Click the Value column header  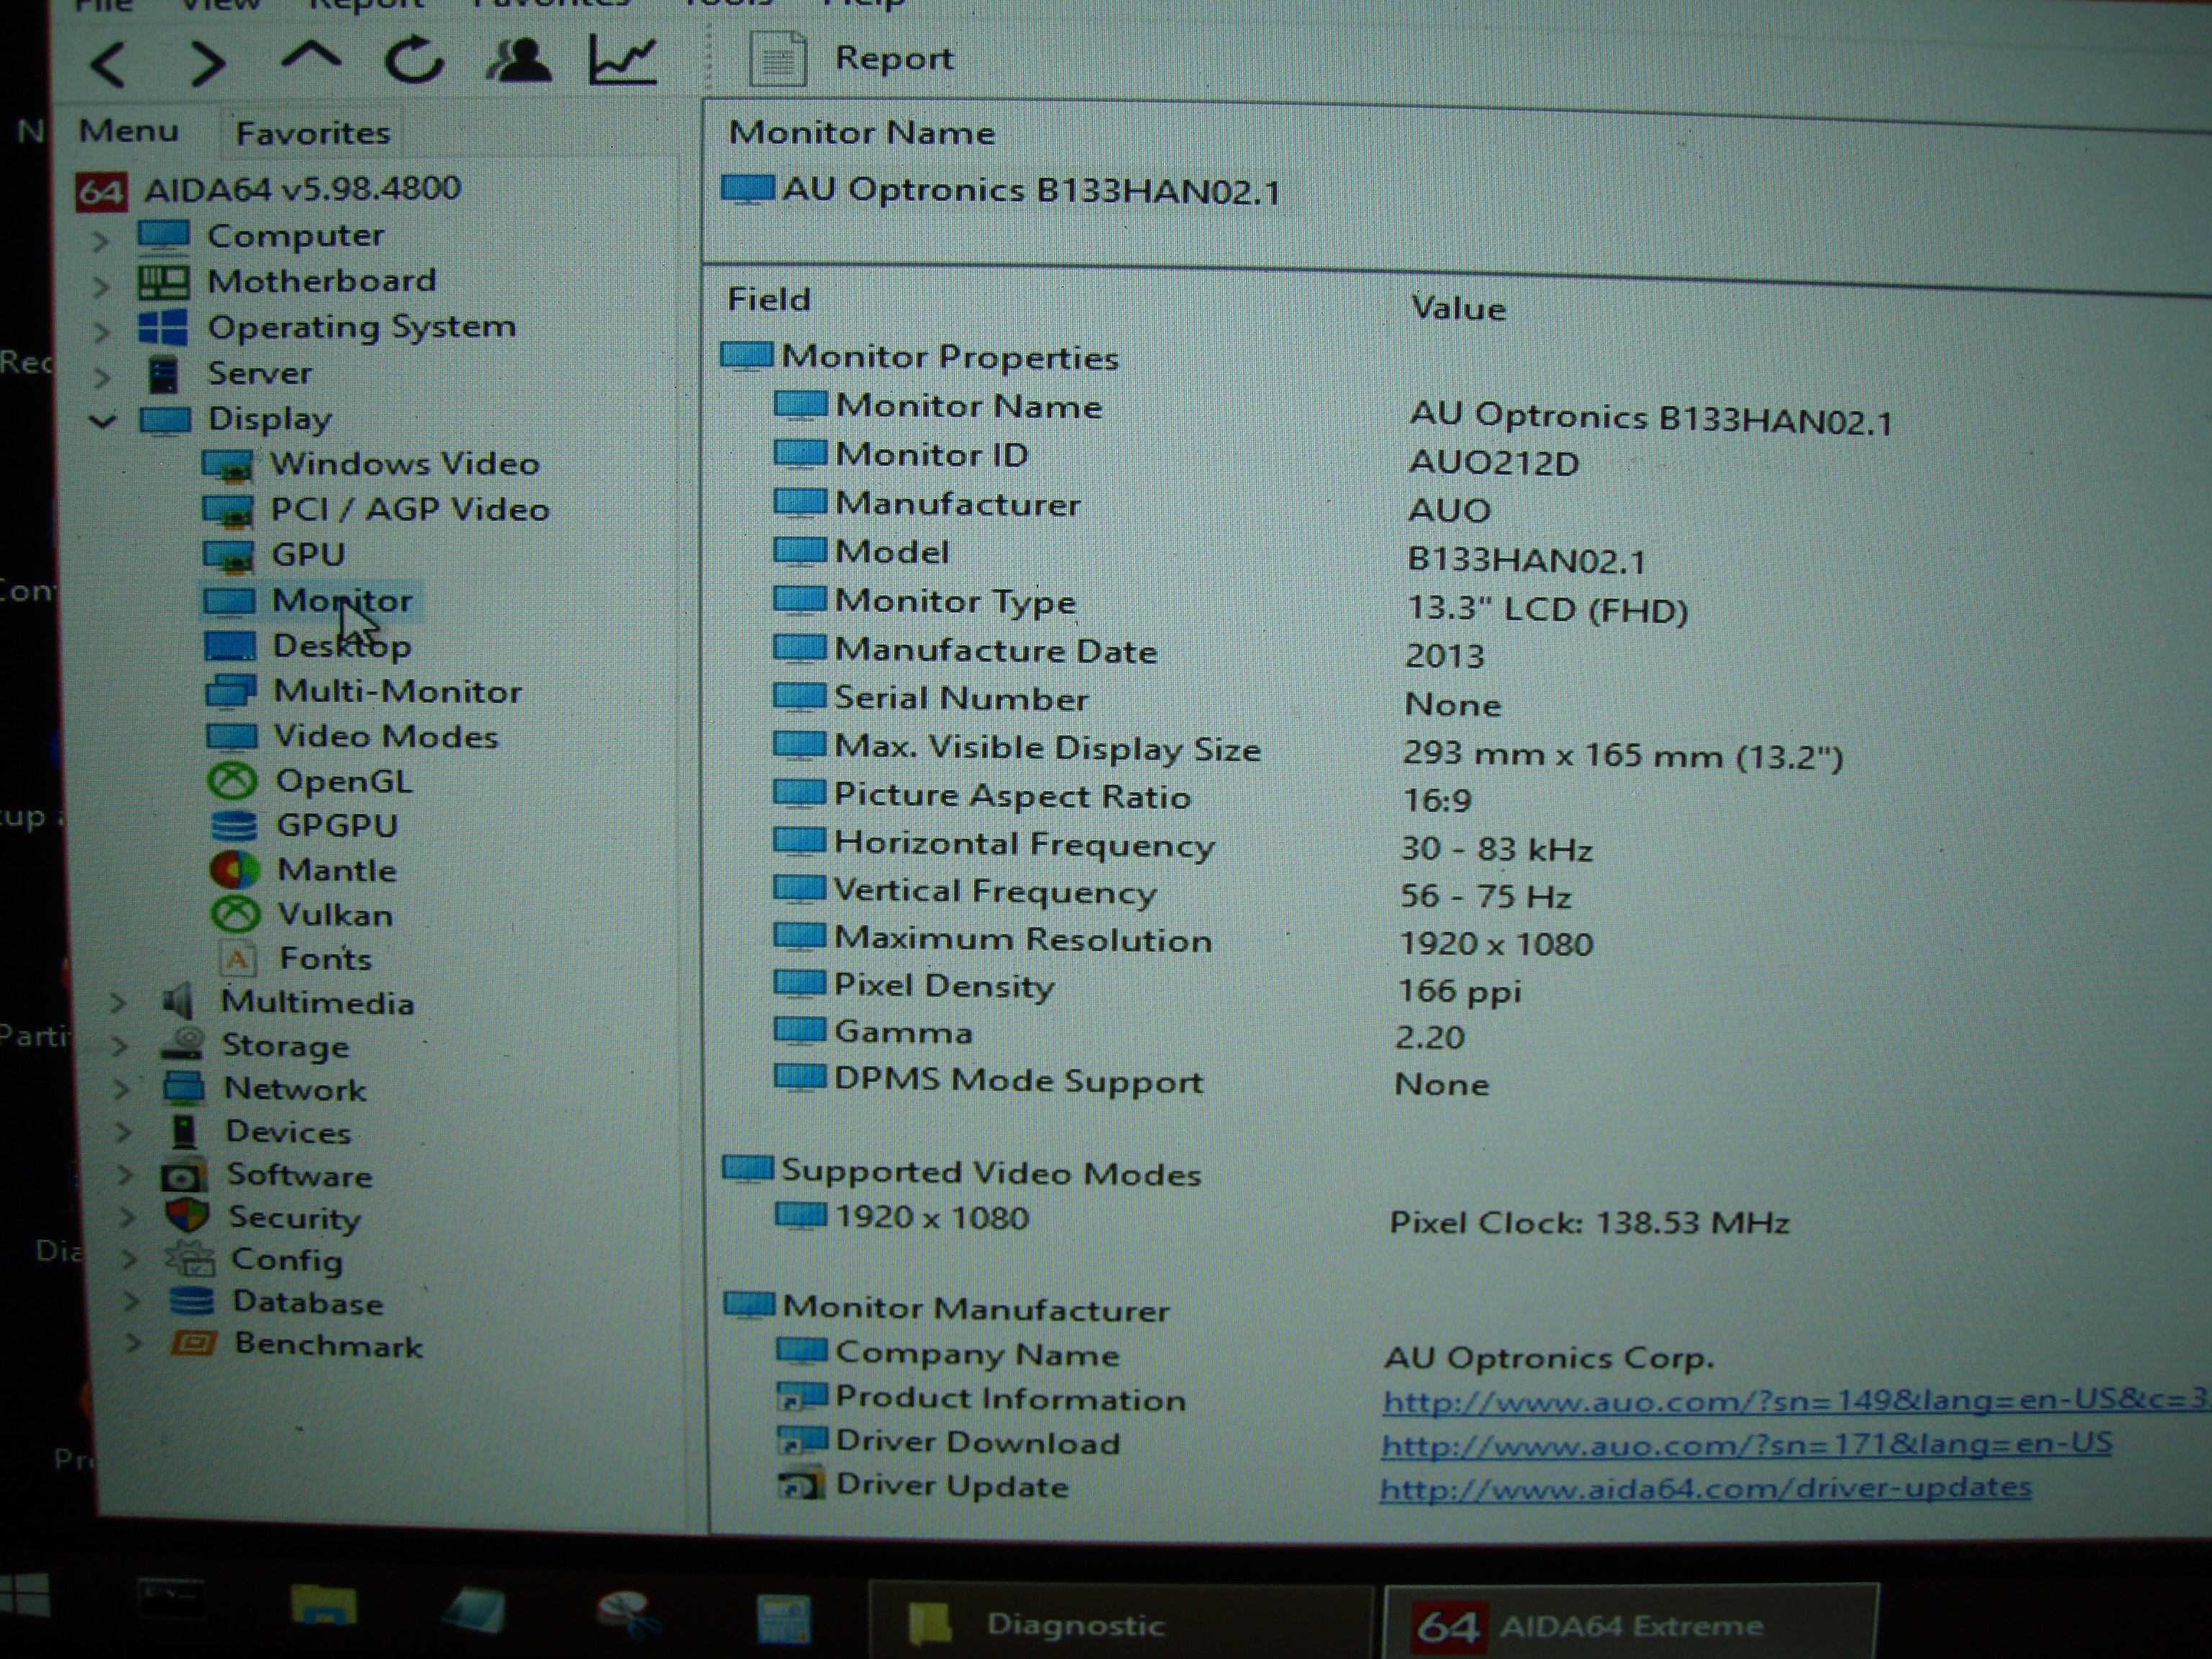click(1458, 308)
